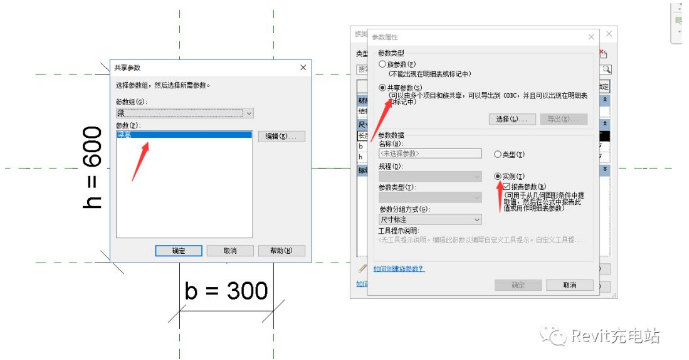Screen dimensions: 689x360
Task: Click the 名称 input field
Action: 430,153
